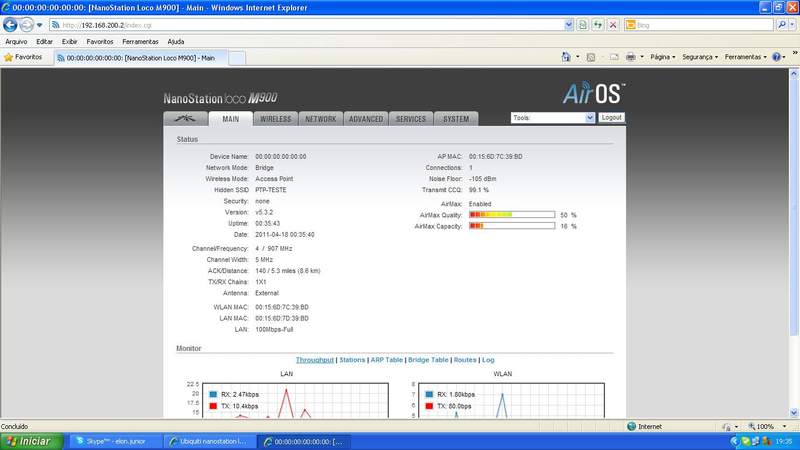Click the AirMax Quality bar

click(x=512, y=215)
